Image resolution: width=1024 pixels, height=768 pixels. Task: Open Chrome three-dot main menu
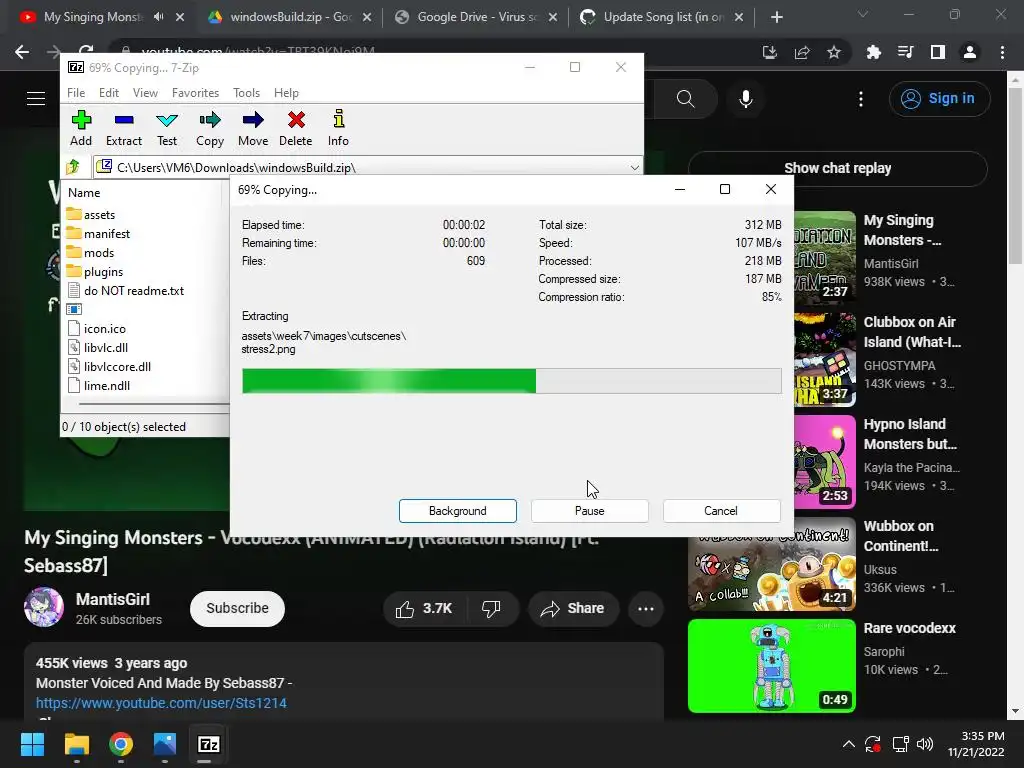[1002, 52]
